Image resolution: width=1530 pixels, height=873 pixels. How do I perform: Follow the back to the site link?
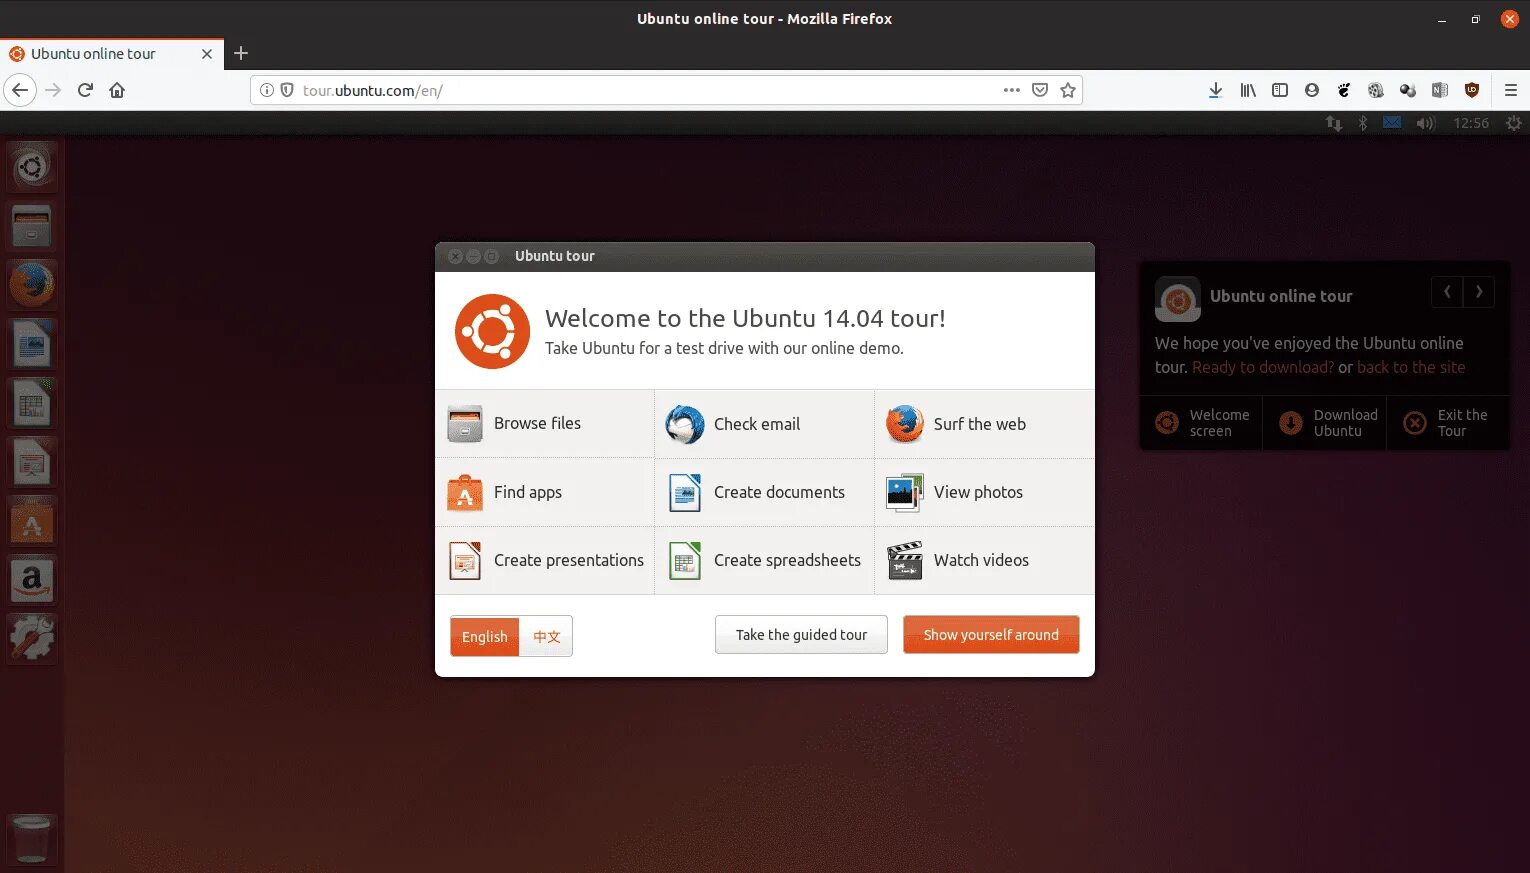pyautogui.click(x=1411, y=367)
